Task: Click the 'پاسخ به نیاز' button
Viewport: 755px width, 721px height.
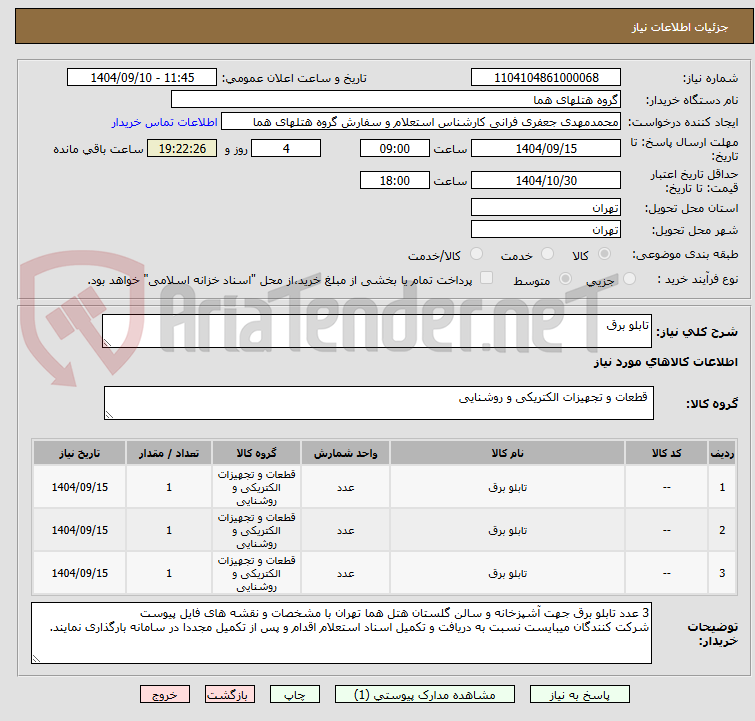Action: [x=579, y=695]
